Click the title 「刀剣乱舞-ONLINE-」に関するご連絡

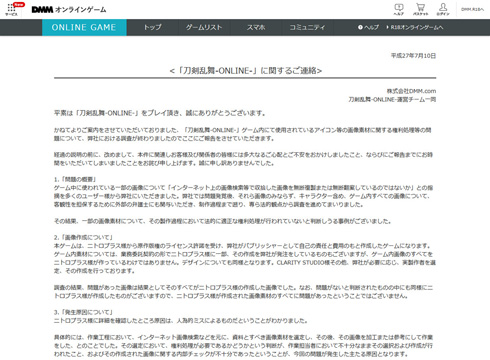(246, 71)
